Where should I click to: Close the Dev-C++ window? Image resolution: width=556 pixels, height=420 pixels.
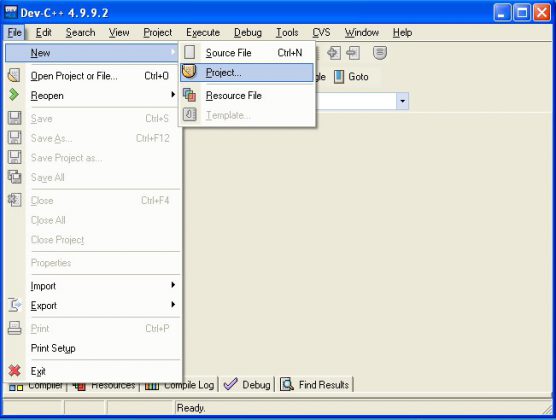click(x=542, y=13)
